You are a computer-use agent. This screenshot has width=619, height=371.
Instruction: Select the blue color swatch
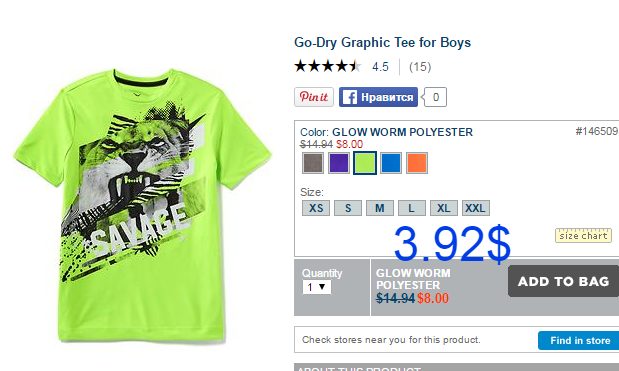click(x=391, y=163)
